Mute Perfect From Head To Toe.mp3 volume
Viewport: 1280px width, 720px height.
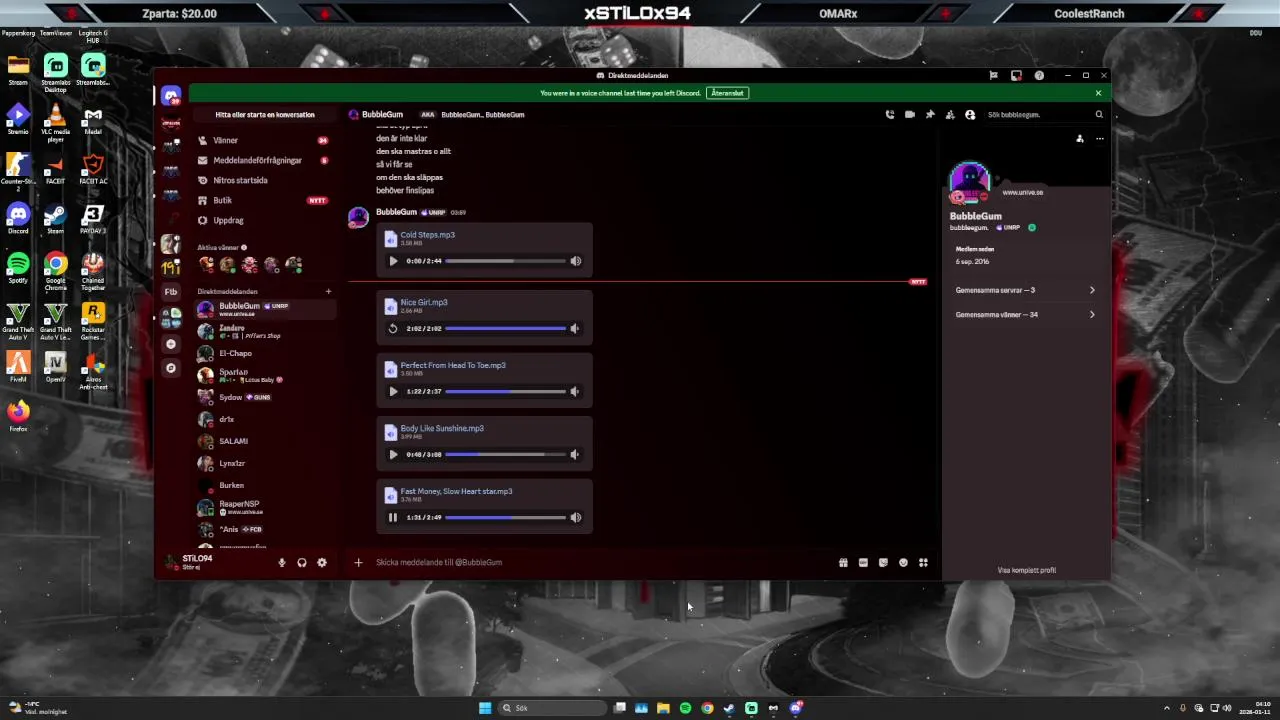point(574,391)
